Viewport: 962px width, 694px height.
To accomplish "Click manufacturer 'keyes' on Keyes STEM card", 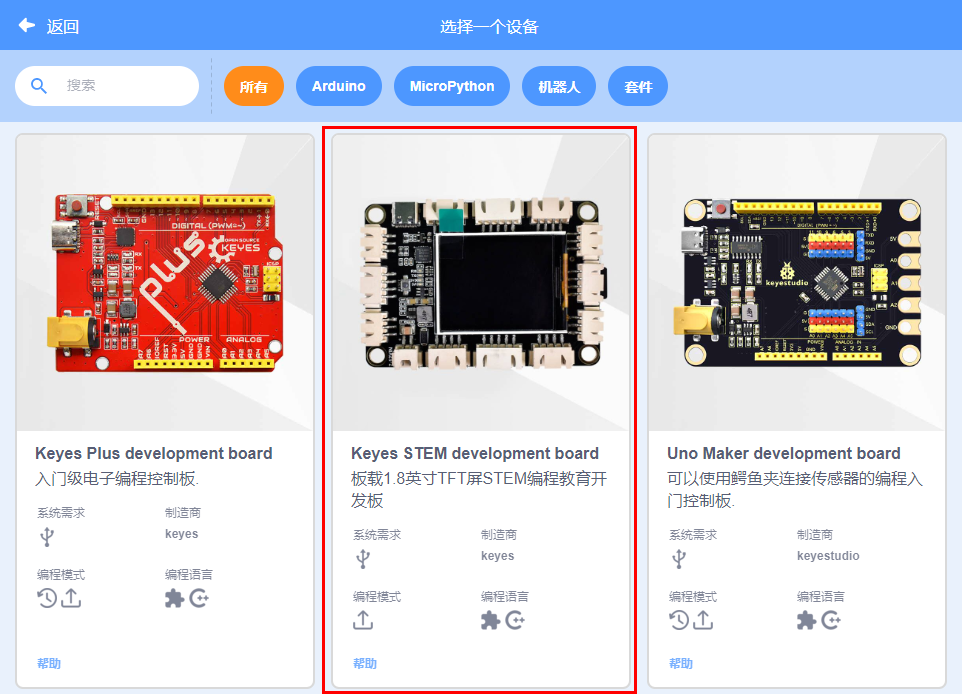I will (498, 556).
